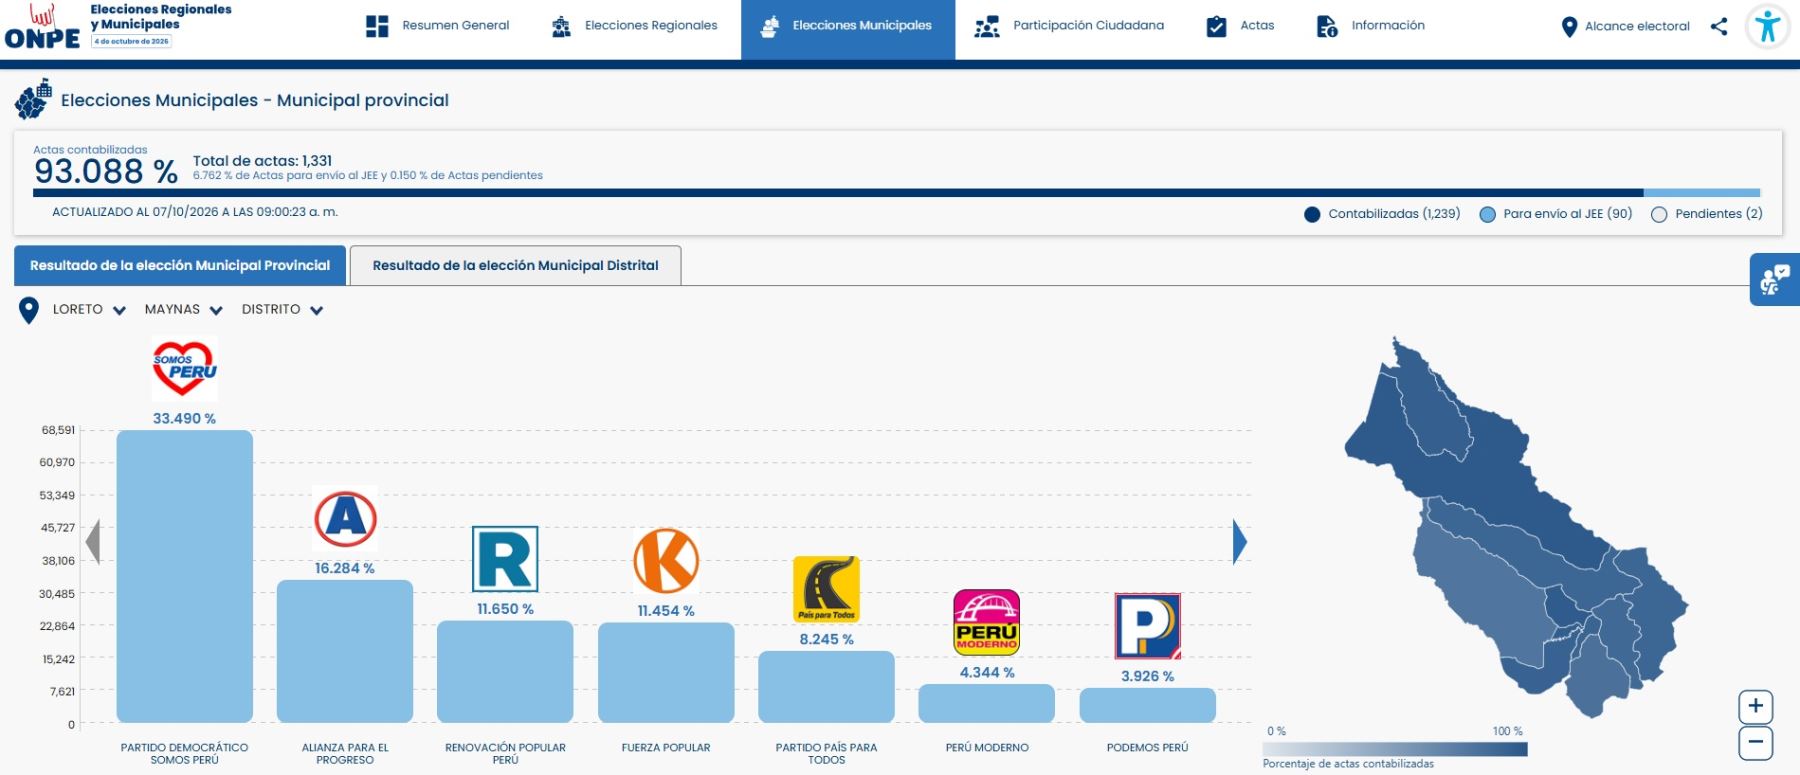Expand the DISTRITO dropdown
The width and height of the screenshot is (1800, 775).
(282, 310)
